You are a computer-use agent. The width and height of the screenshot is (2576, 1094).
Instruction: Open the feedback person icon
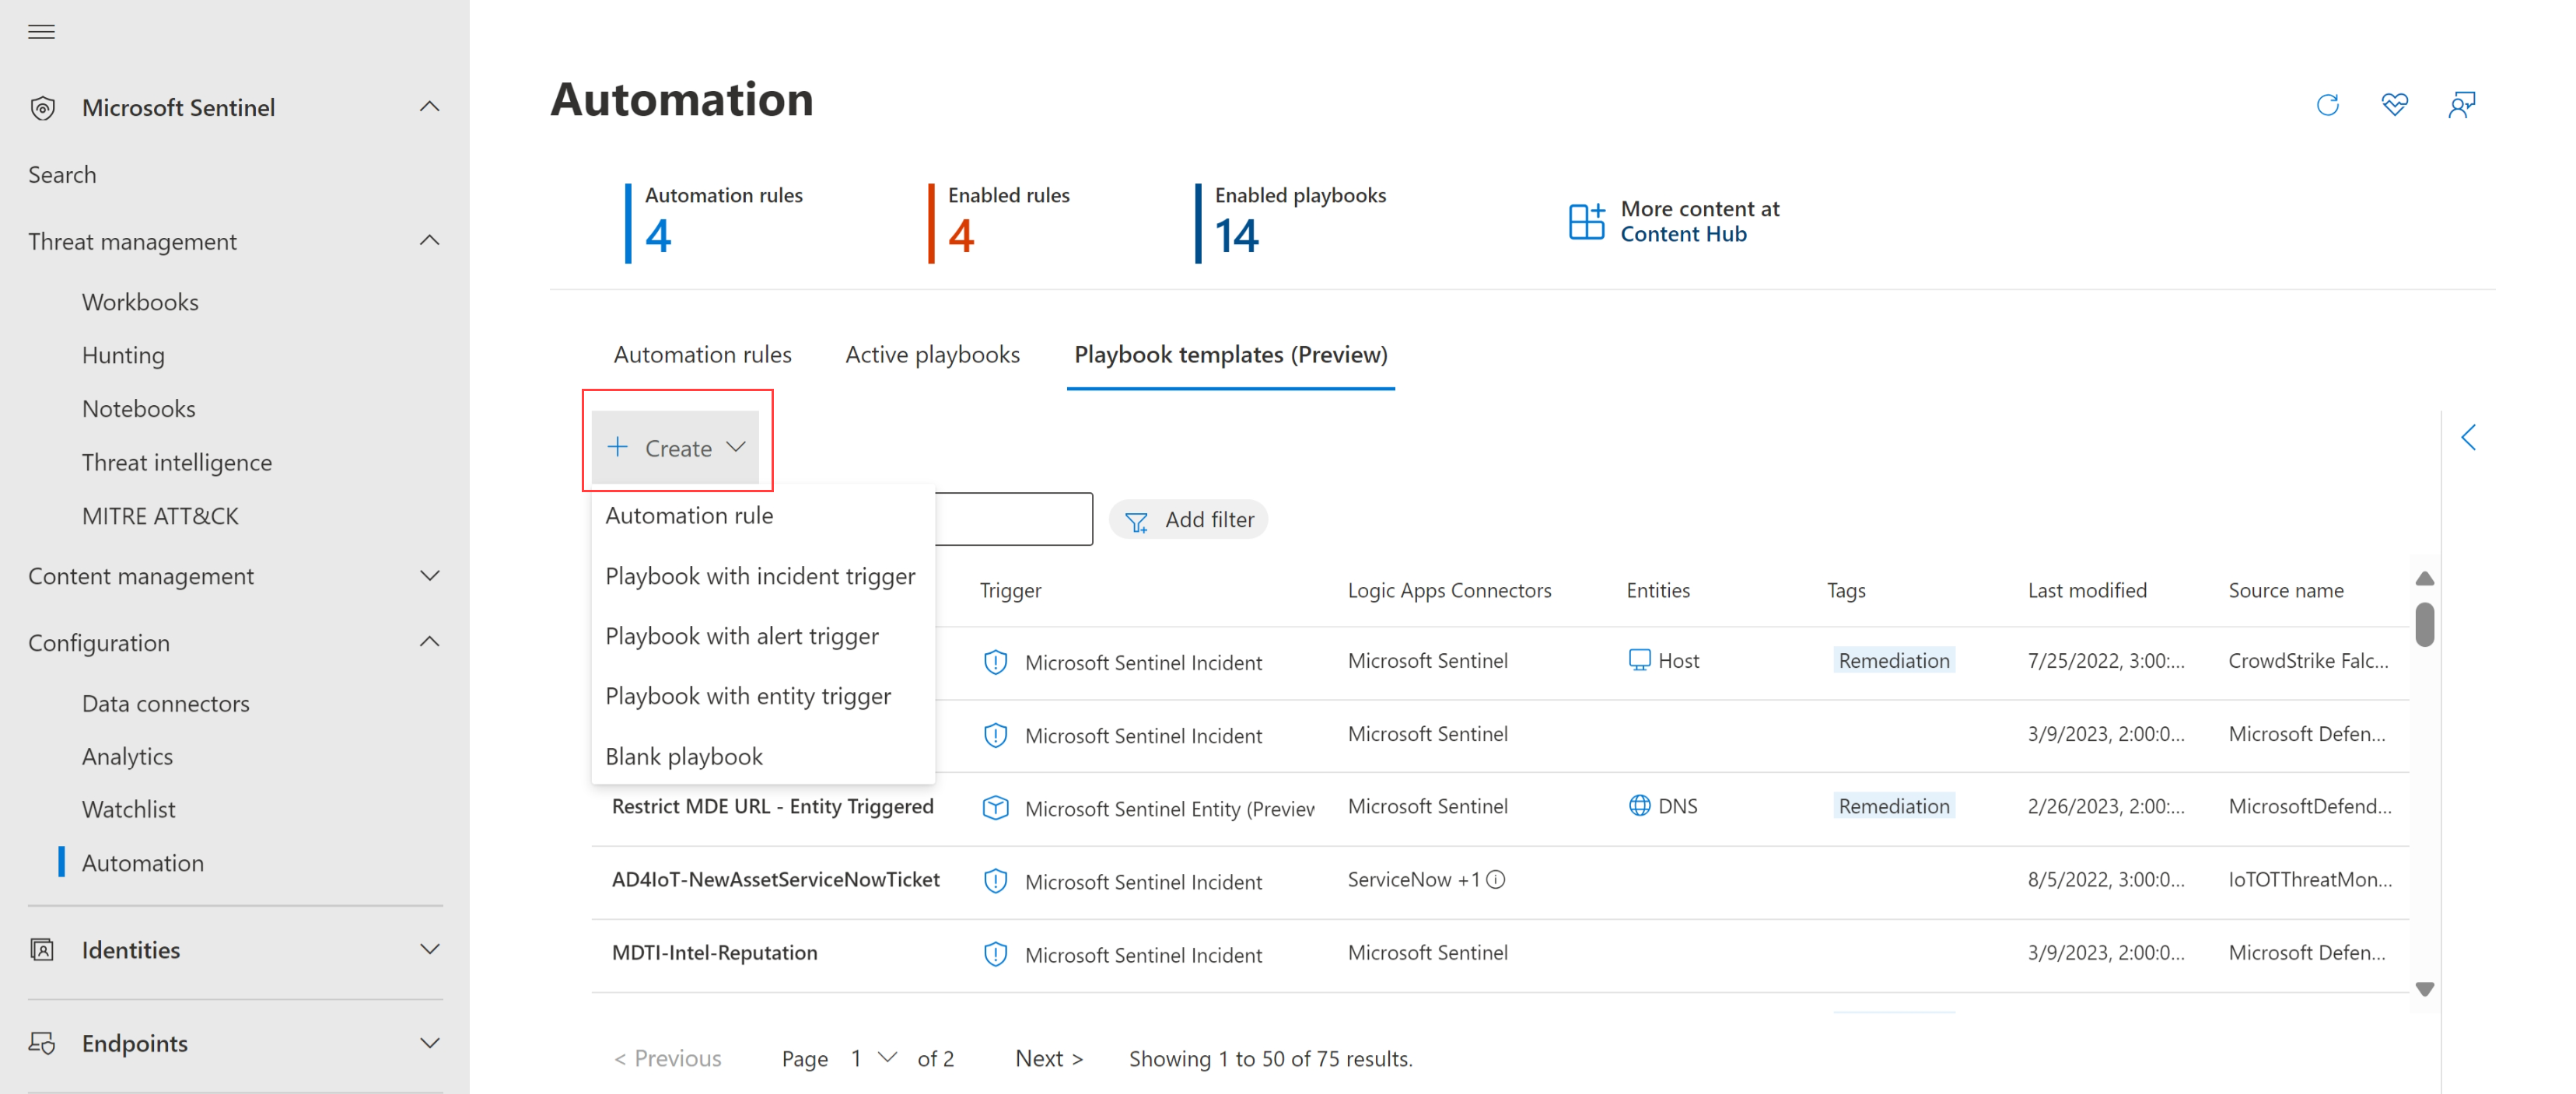pyautogui.click(x=2462, y=104)
